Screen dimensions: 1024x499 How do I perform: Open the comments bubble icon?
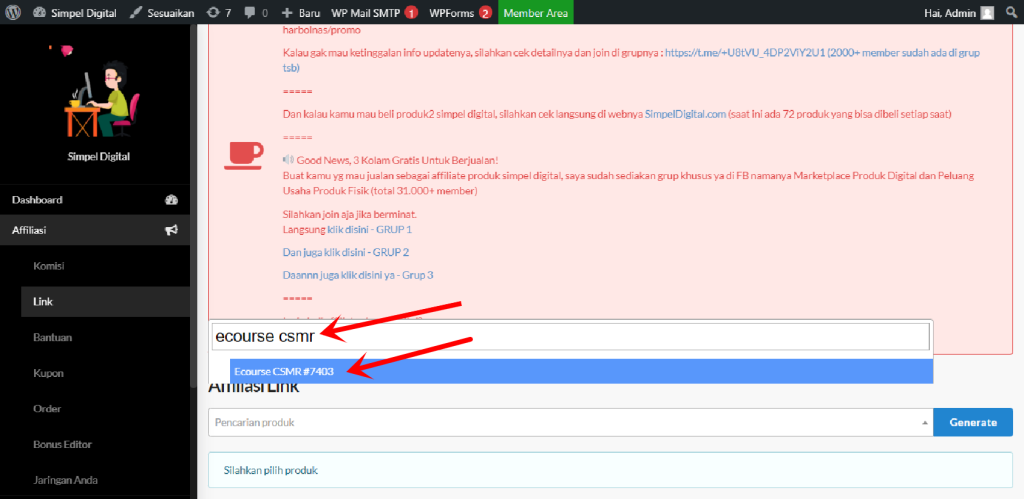pyautogui.click(x=249, y=12)
